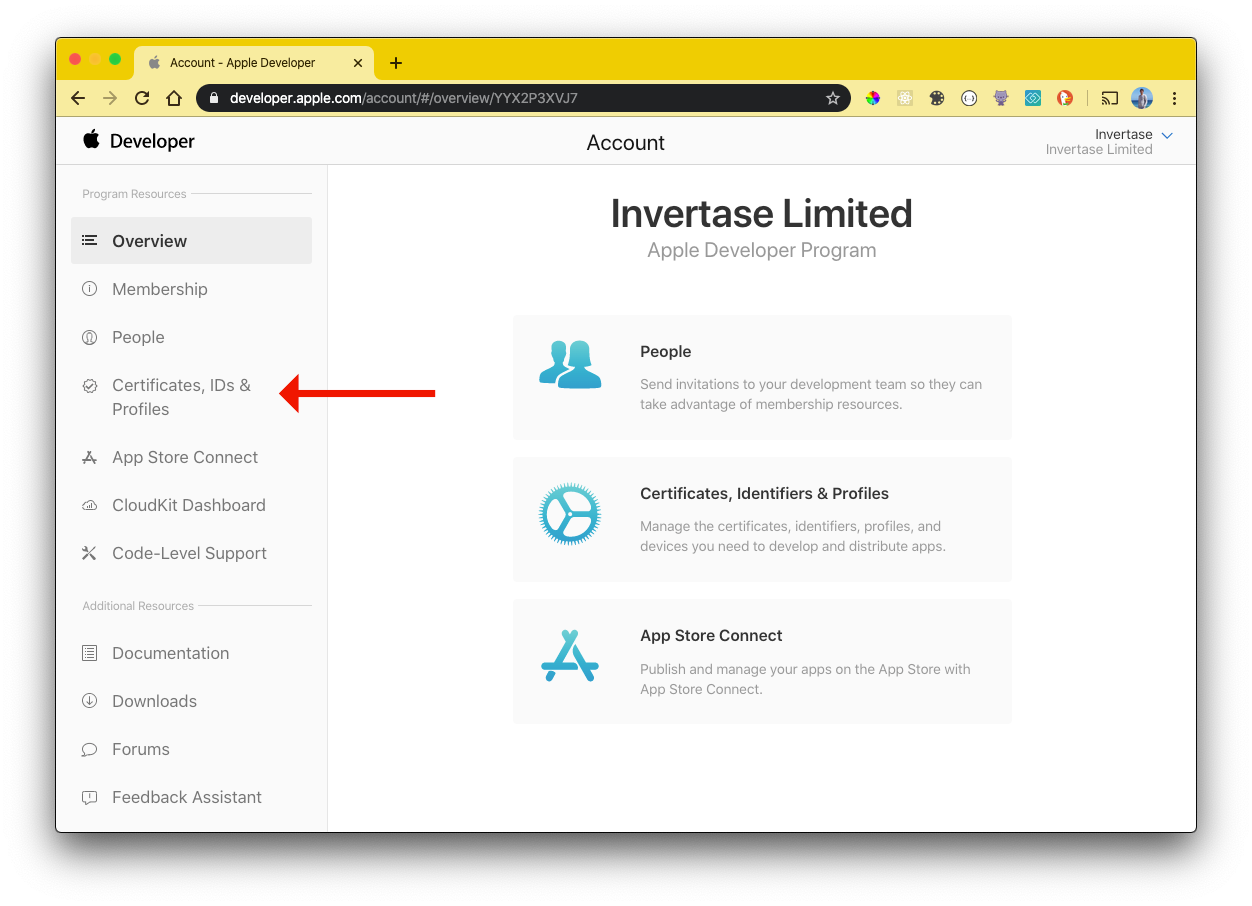Click the Code-Level Support tools icon
Screen dimensions: 1252x906
click(90, 553)
